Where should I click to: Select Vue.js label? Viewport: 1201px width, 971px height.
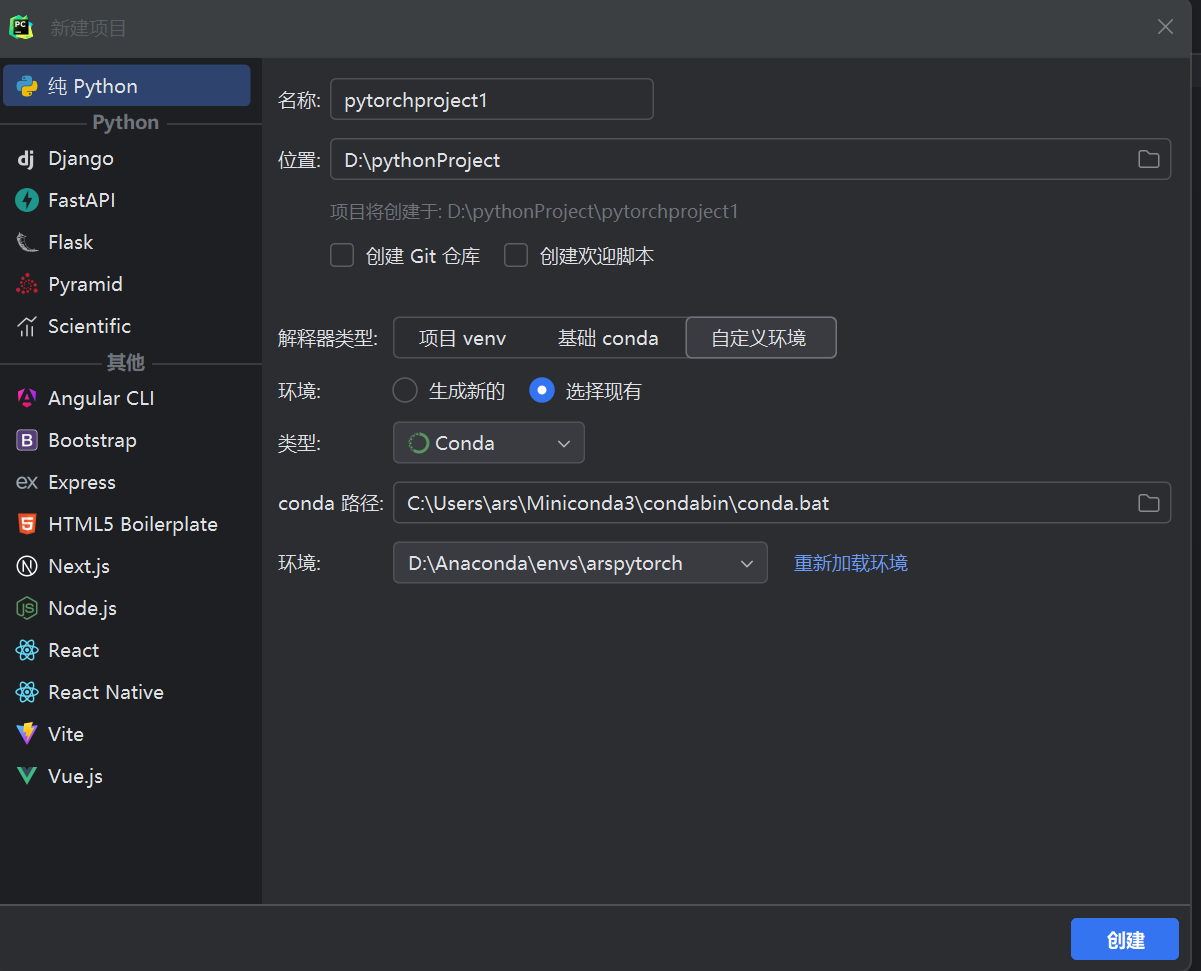(76, 776)
